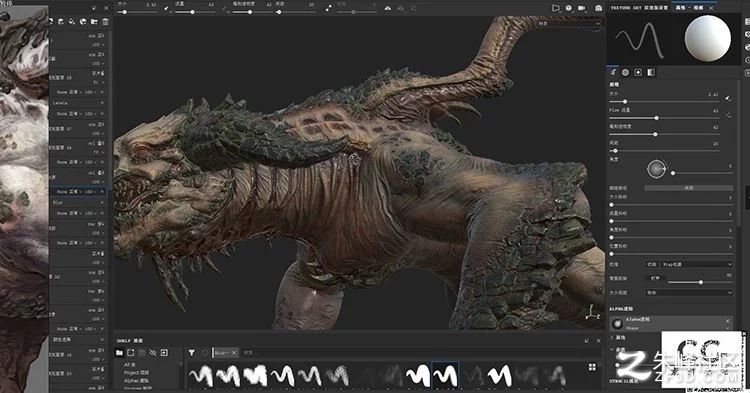The height and width of the screenshot is (393, 750).
Task: Click the funnel filter icon in Shelf
Action: tap(191, 353)
